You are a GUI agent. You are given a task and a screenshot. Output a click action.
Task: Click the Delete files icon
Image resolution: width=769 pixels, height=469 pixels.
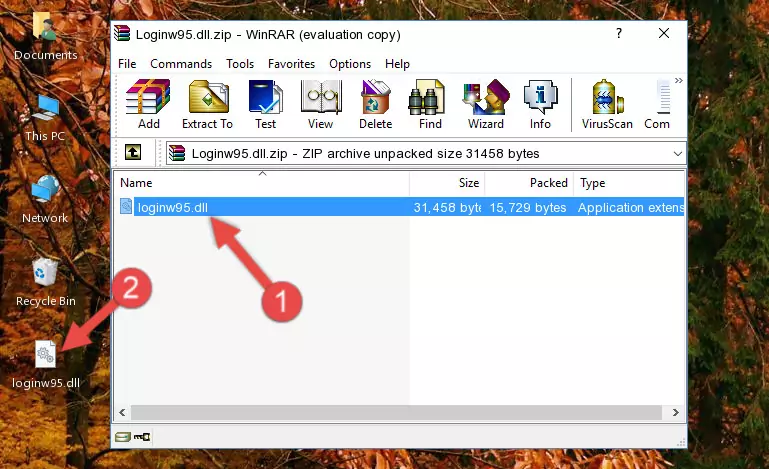[x=376, y=104]
